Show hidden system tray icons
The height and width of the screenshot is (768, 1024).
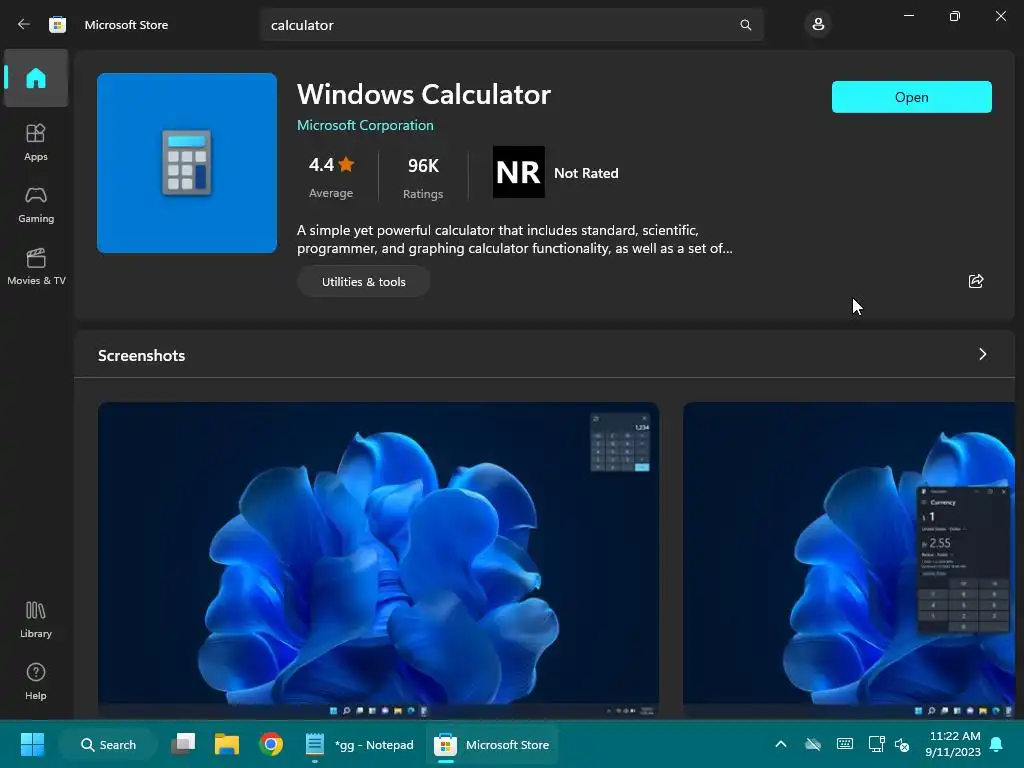point(780,744)
